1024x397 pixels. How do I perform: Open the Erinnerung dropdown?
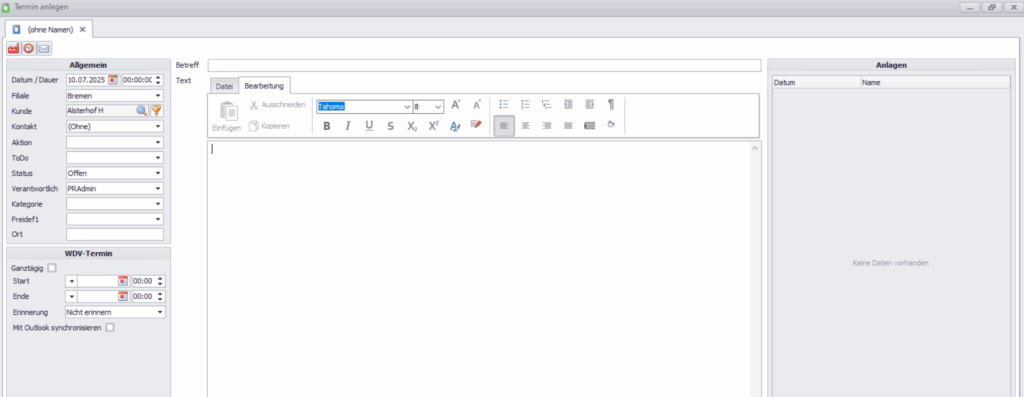[x=160, y=312]
